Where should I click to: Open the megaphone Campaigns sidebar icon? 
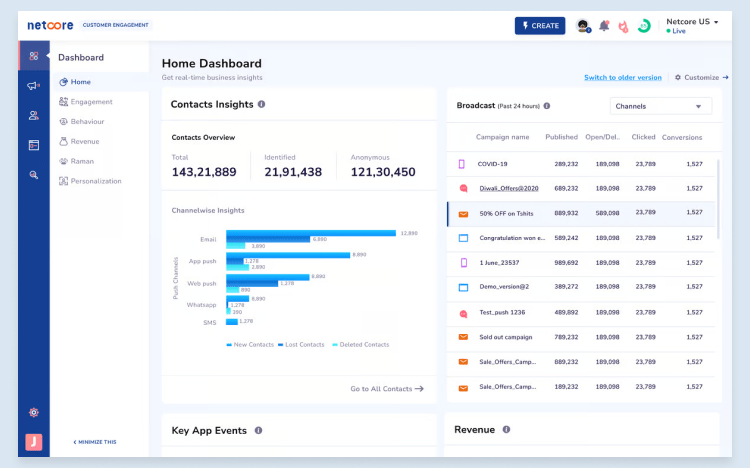click(33, 86)
